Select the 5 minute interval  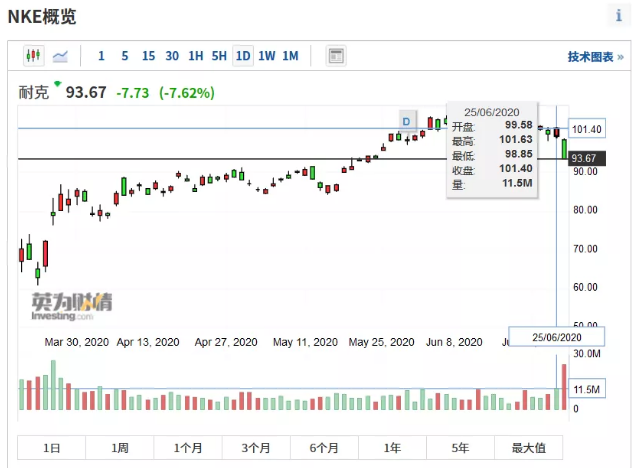pyautogui.click(x=125, y=56)
